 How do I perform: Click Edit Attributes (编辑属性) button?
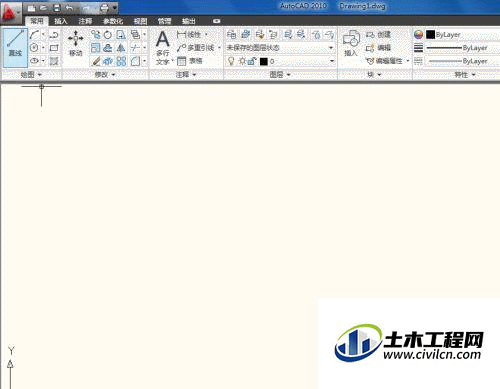(384, 61)
